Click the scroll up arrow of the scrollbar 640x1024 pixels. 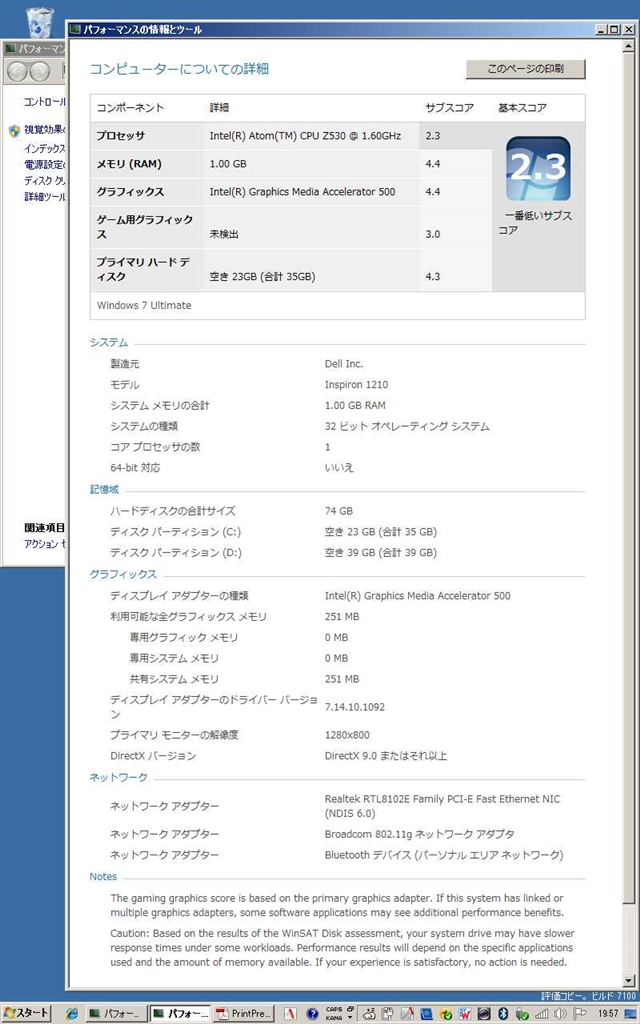tap(629, 47)
